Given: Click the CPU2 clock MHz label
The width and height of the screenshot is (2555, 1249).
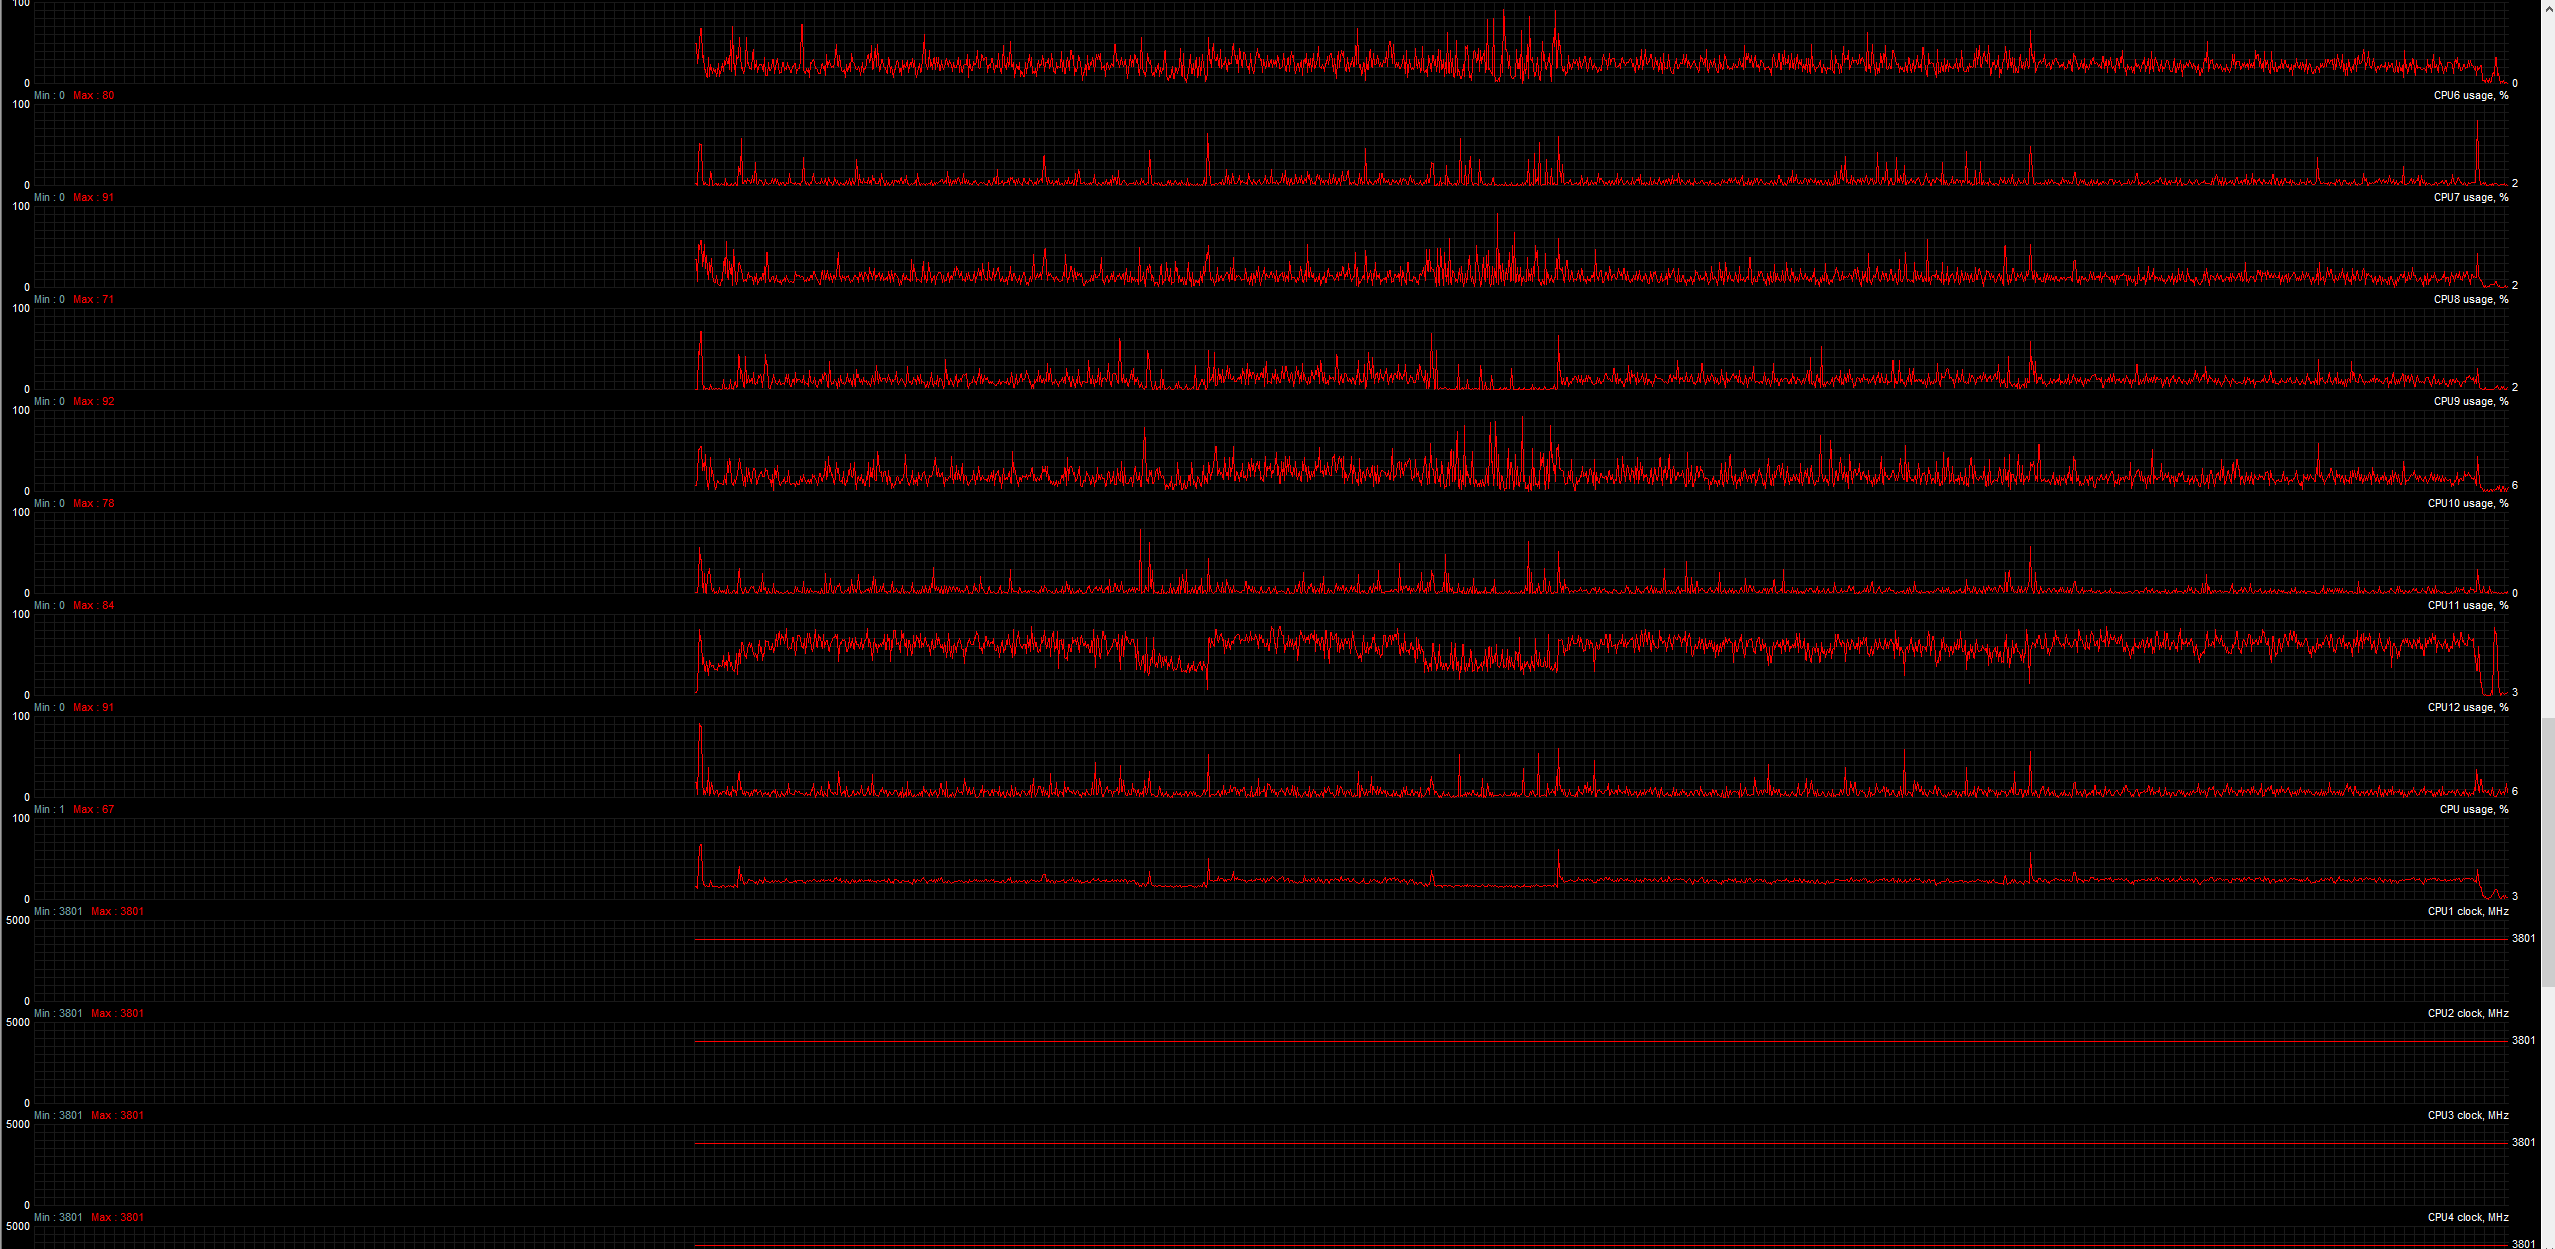Looking at the screenshot, I should [x=2467, y=1014].
